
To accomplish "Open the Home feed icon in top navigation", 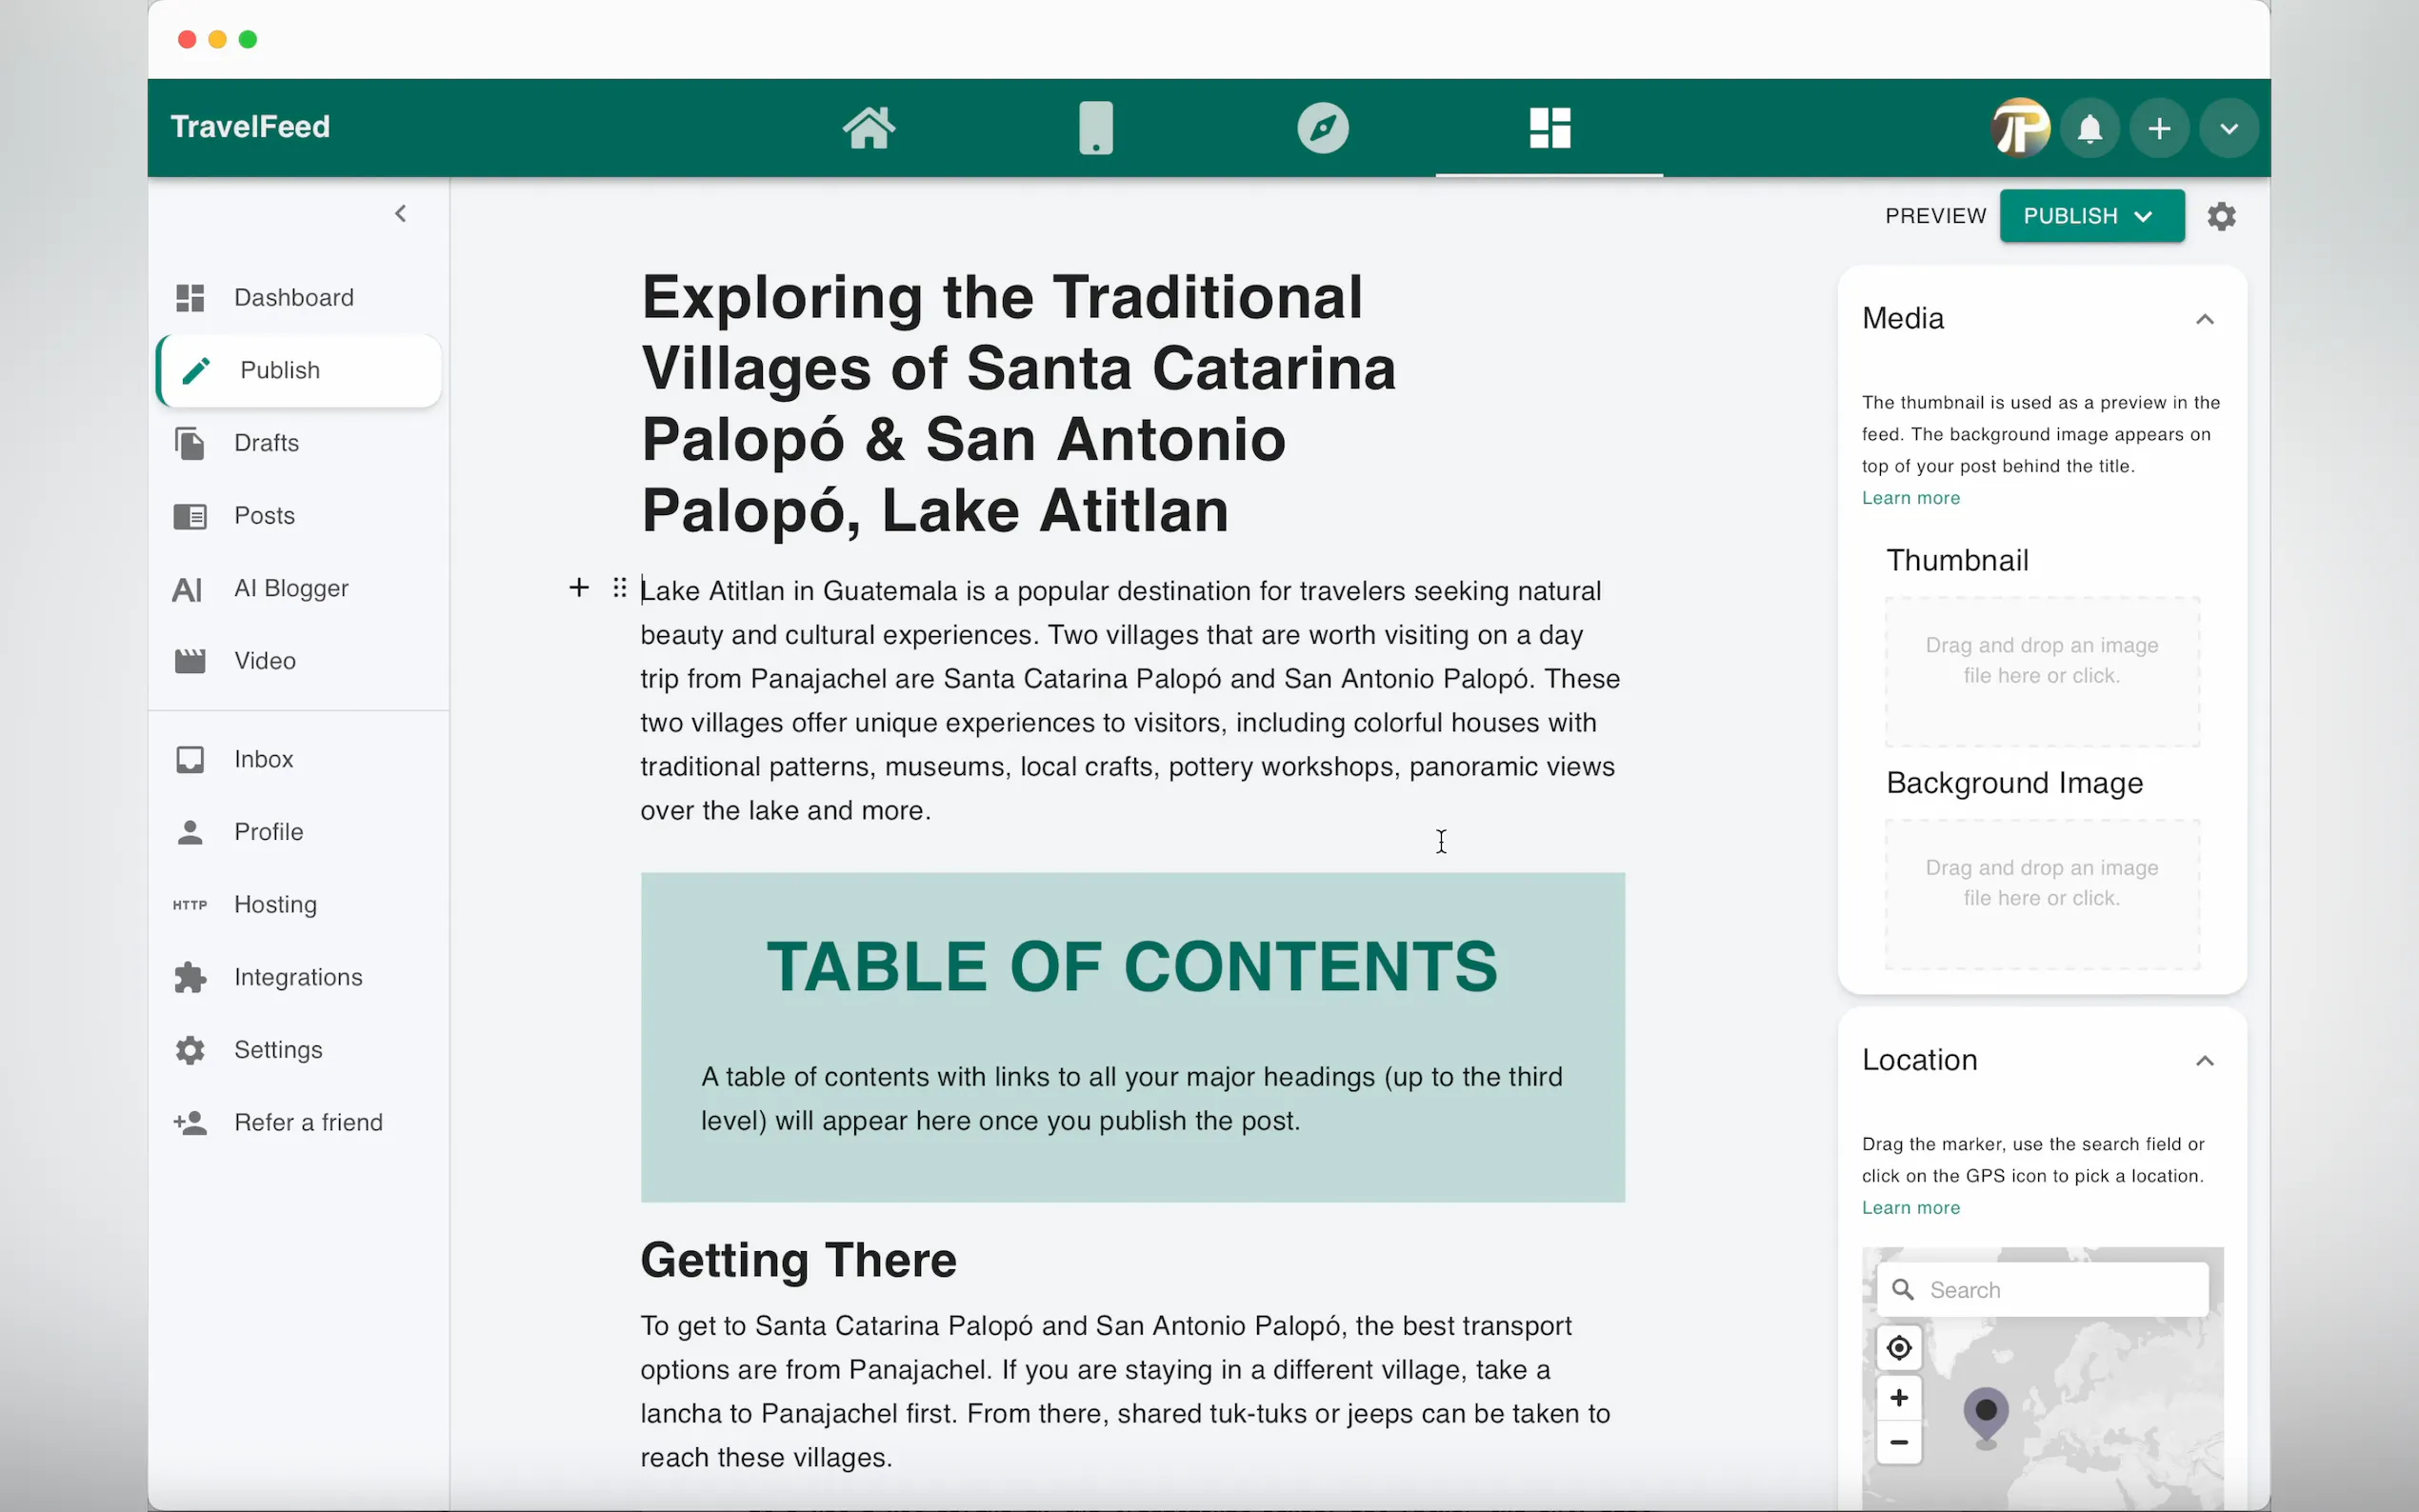I will pyautogui.click(x=868, y=127).
